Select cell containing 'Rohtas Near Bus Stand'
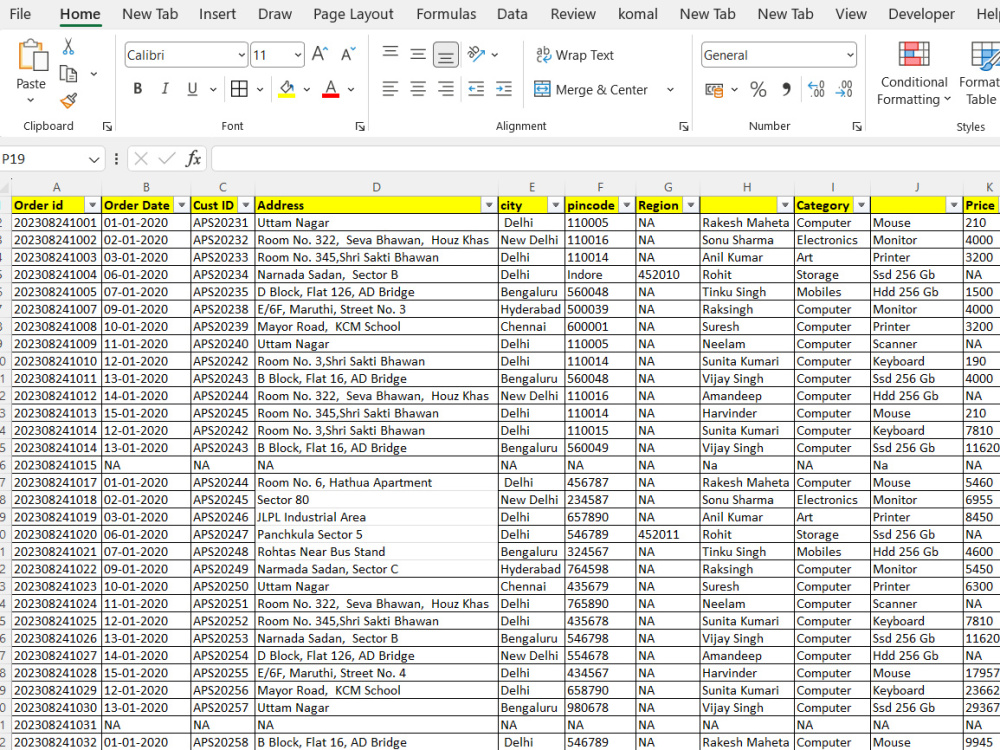This screenshot has height=750, width=1000. coord(376,552)
